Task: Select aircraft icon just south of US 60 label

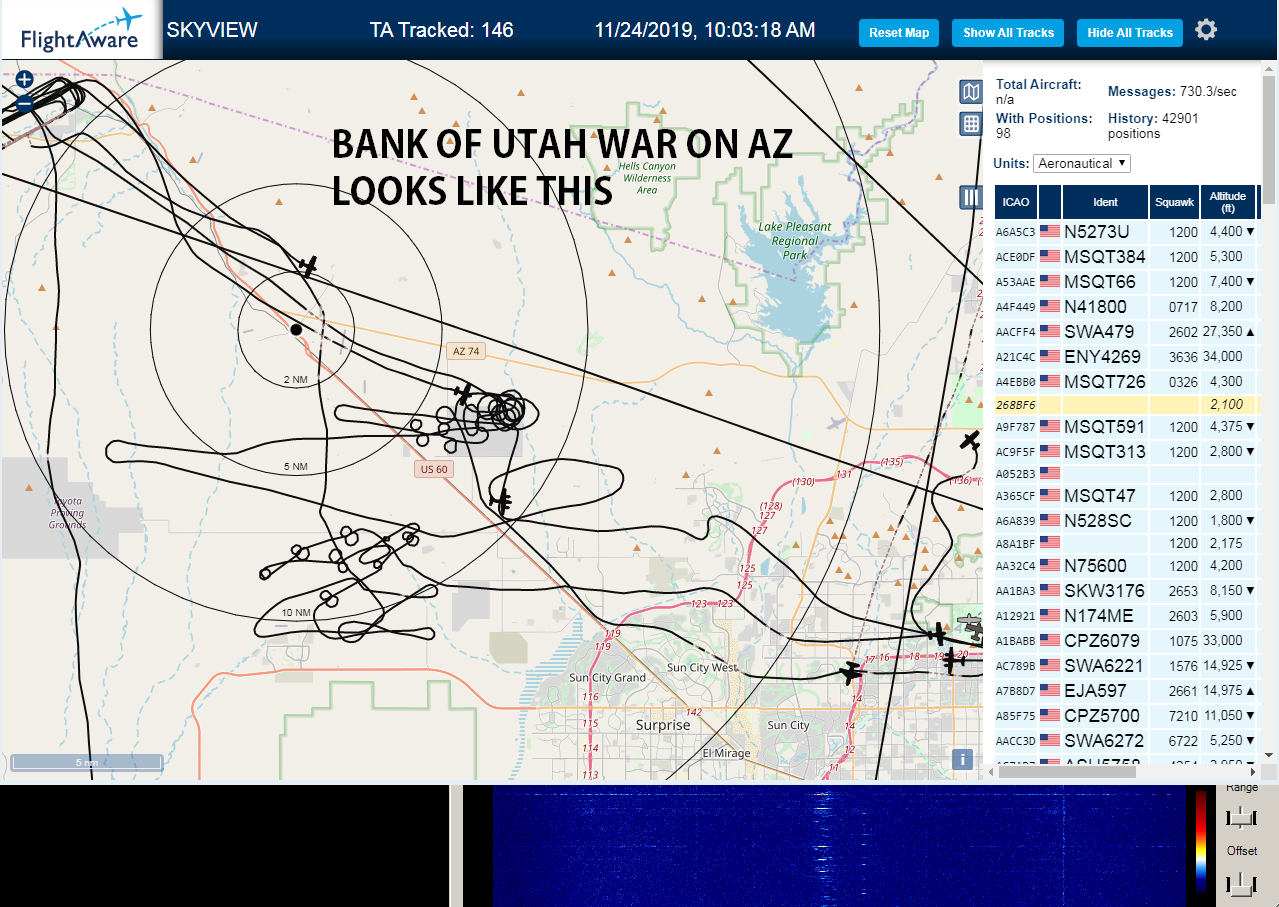Action: (502, 500)
